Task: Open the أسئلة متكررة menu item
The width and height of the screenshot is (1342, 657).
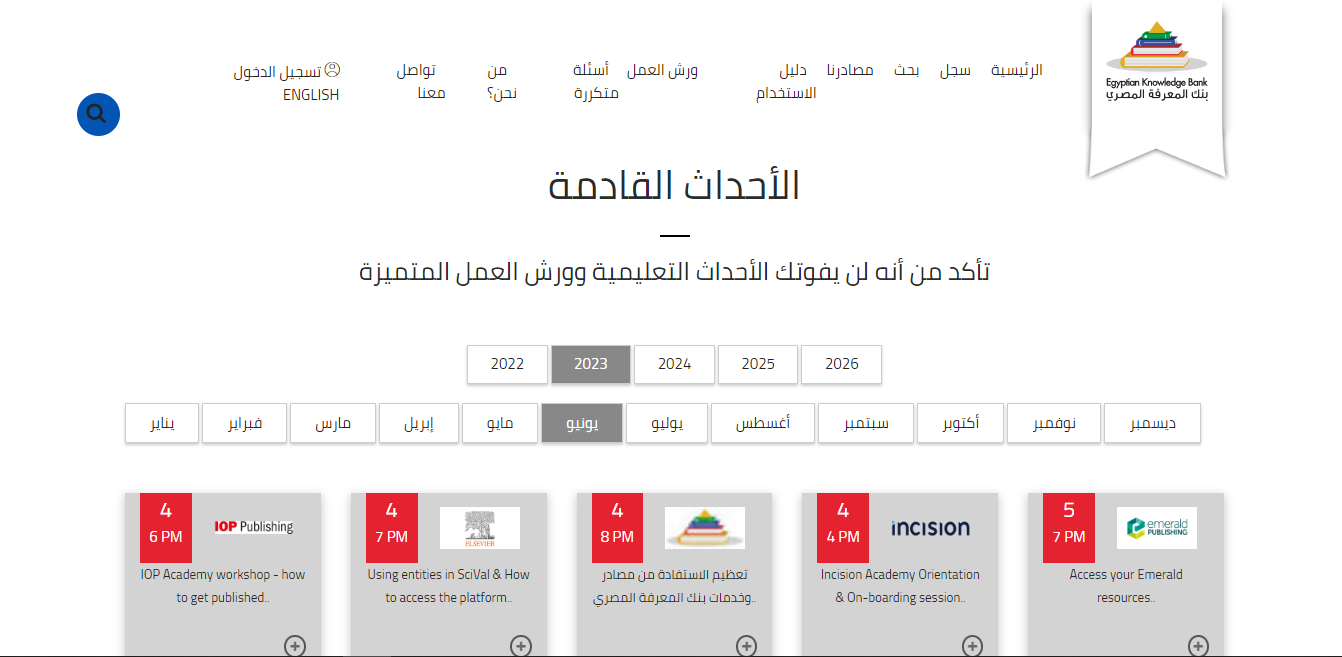Action: pos(596,82)
